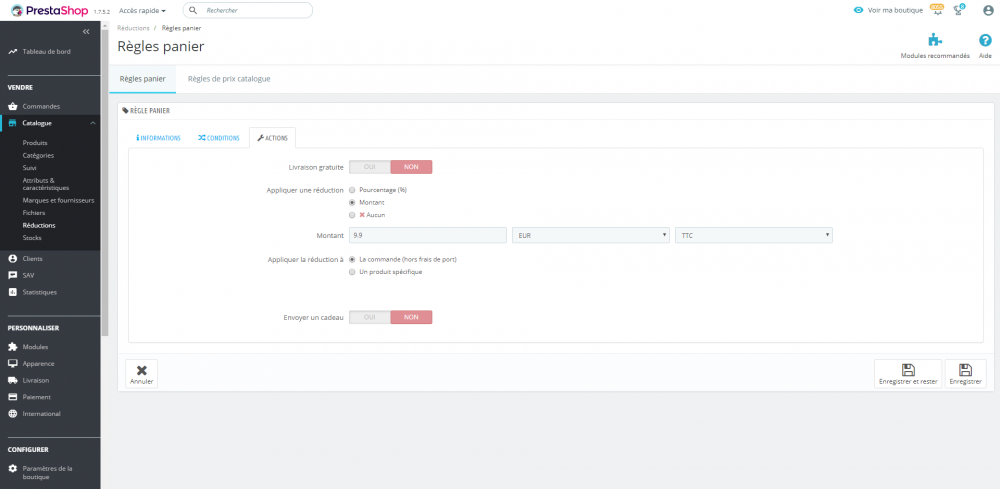Click the Paramètres de la boutique gear icon
1000x489 pixels.
pos(13,468)
